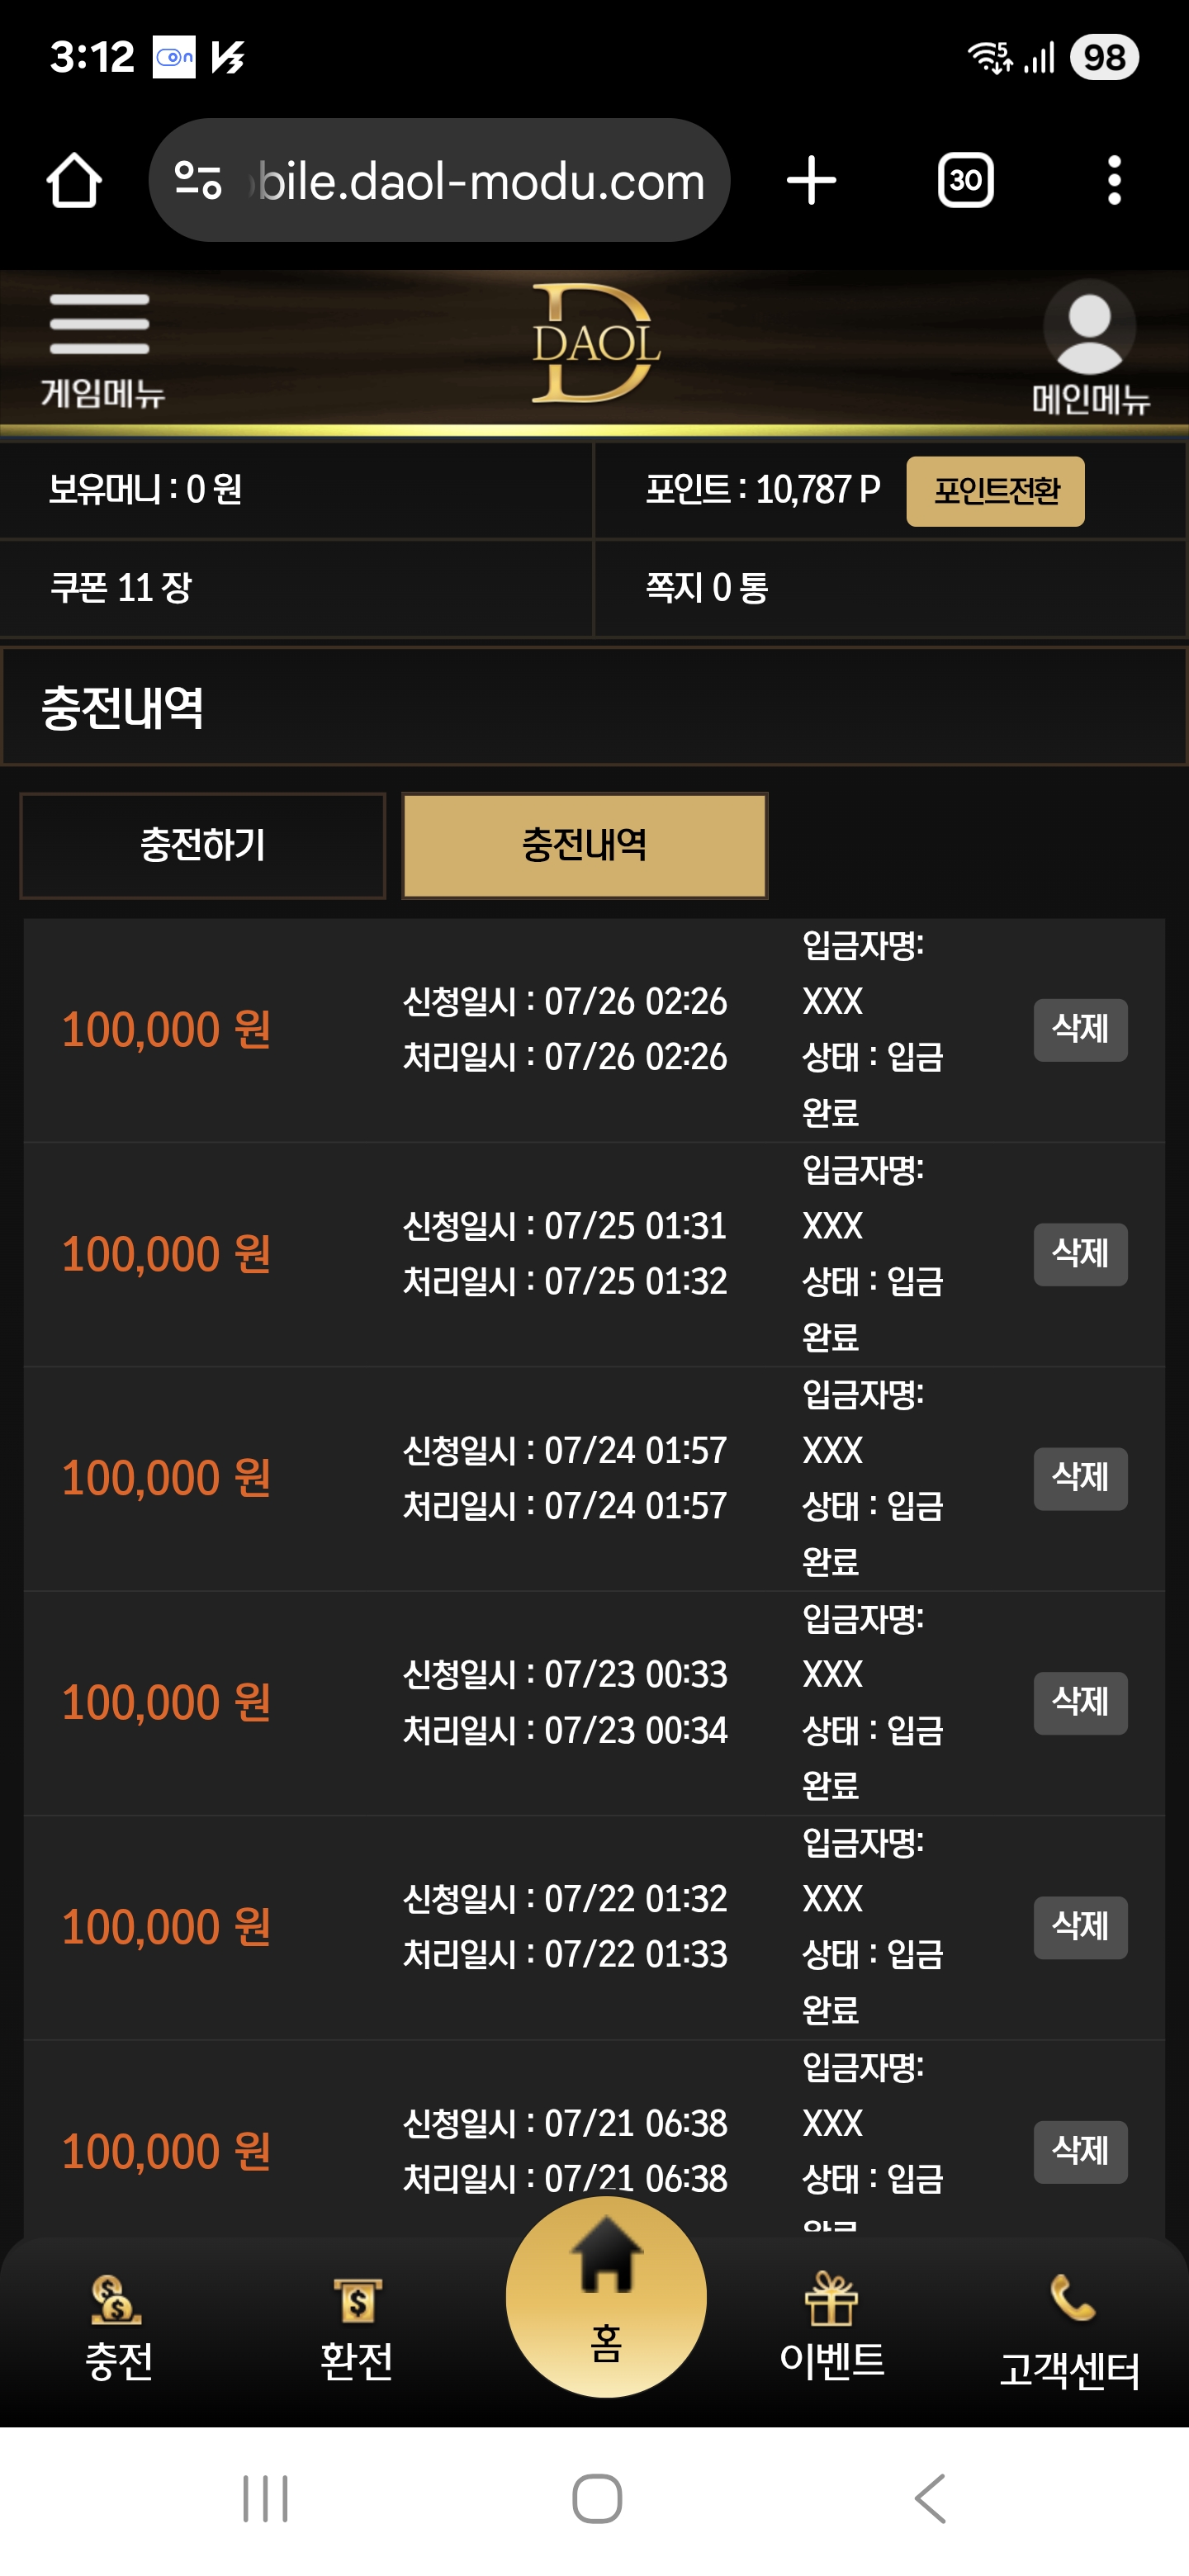Screen dimensions: 1189x2576
Task: Delete the 07/23 00:33 charge record
Action: click(1080, 1702)
